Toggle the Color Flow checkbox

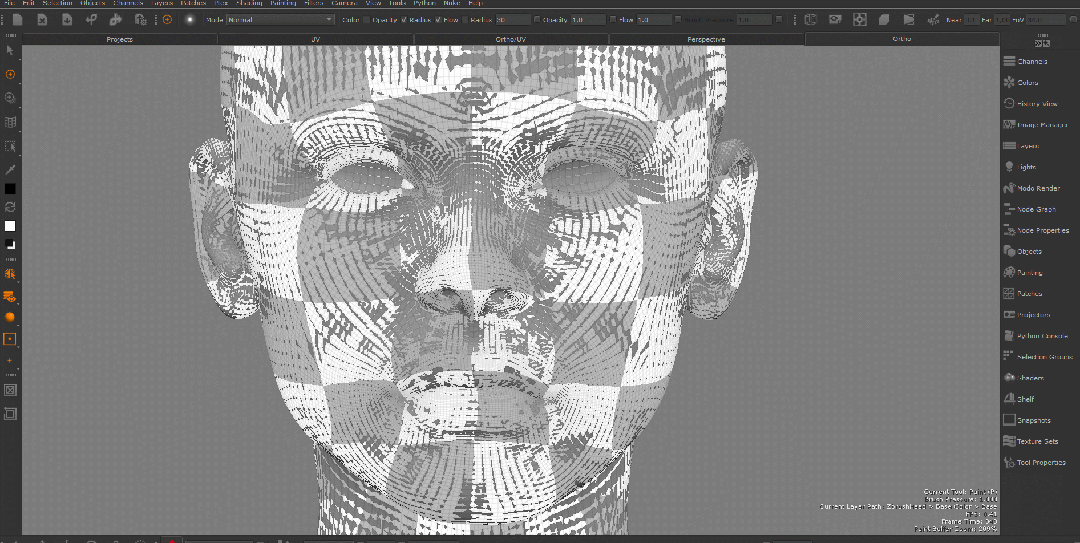click(439, 20)
